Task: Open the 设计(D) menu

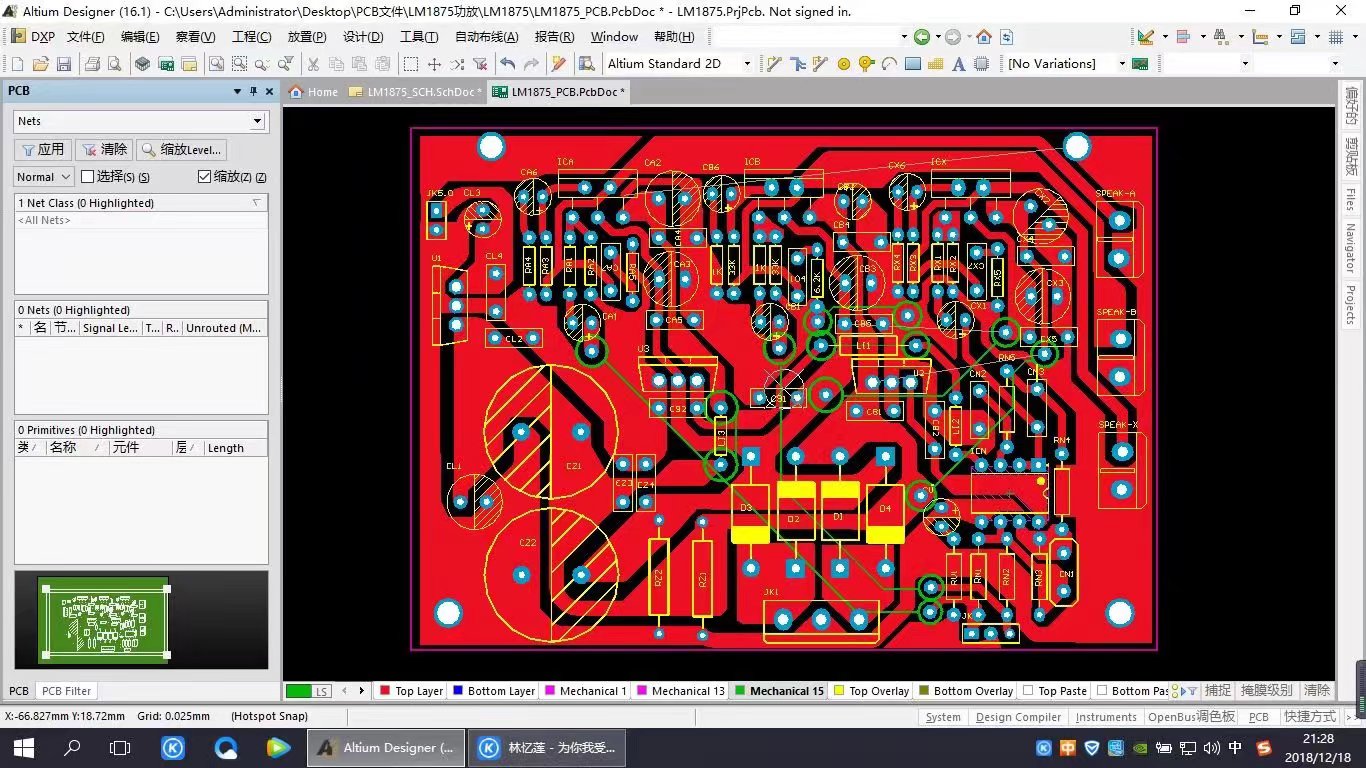Action: click(363, 37)
